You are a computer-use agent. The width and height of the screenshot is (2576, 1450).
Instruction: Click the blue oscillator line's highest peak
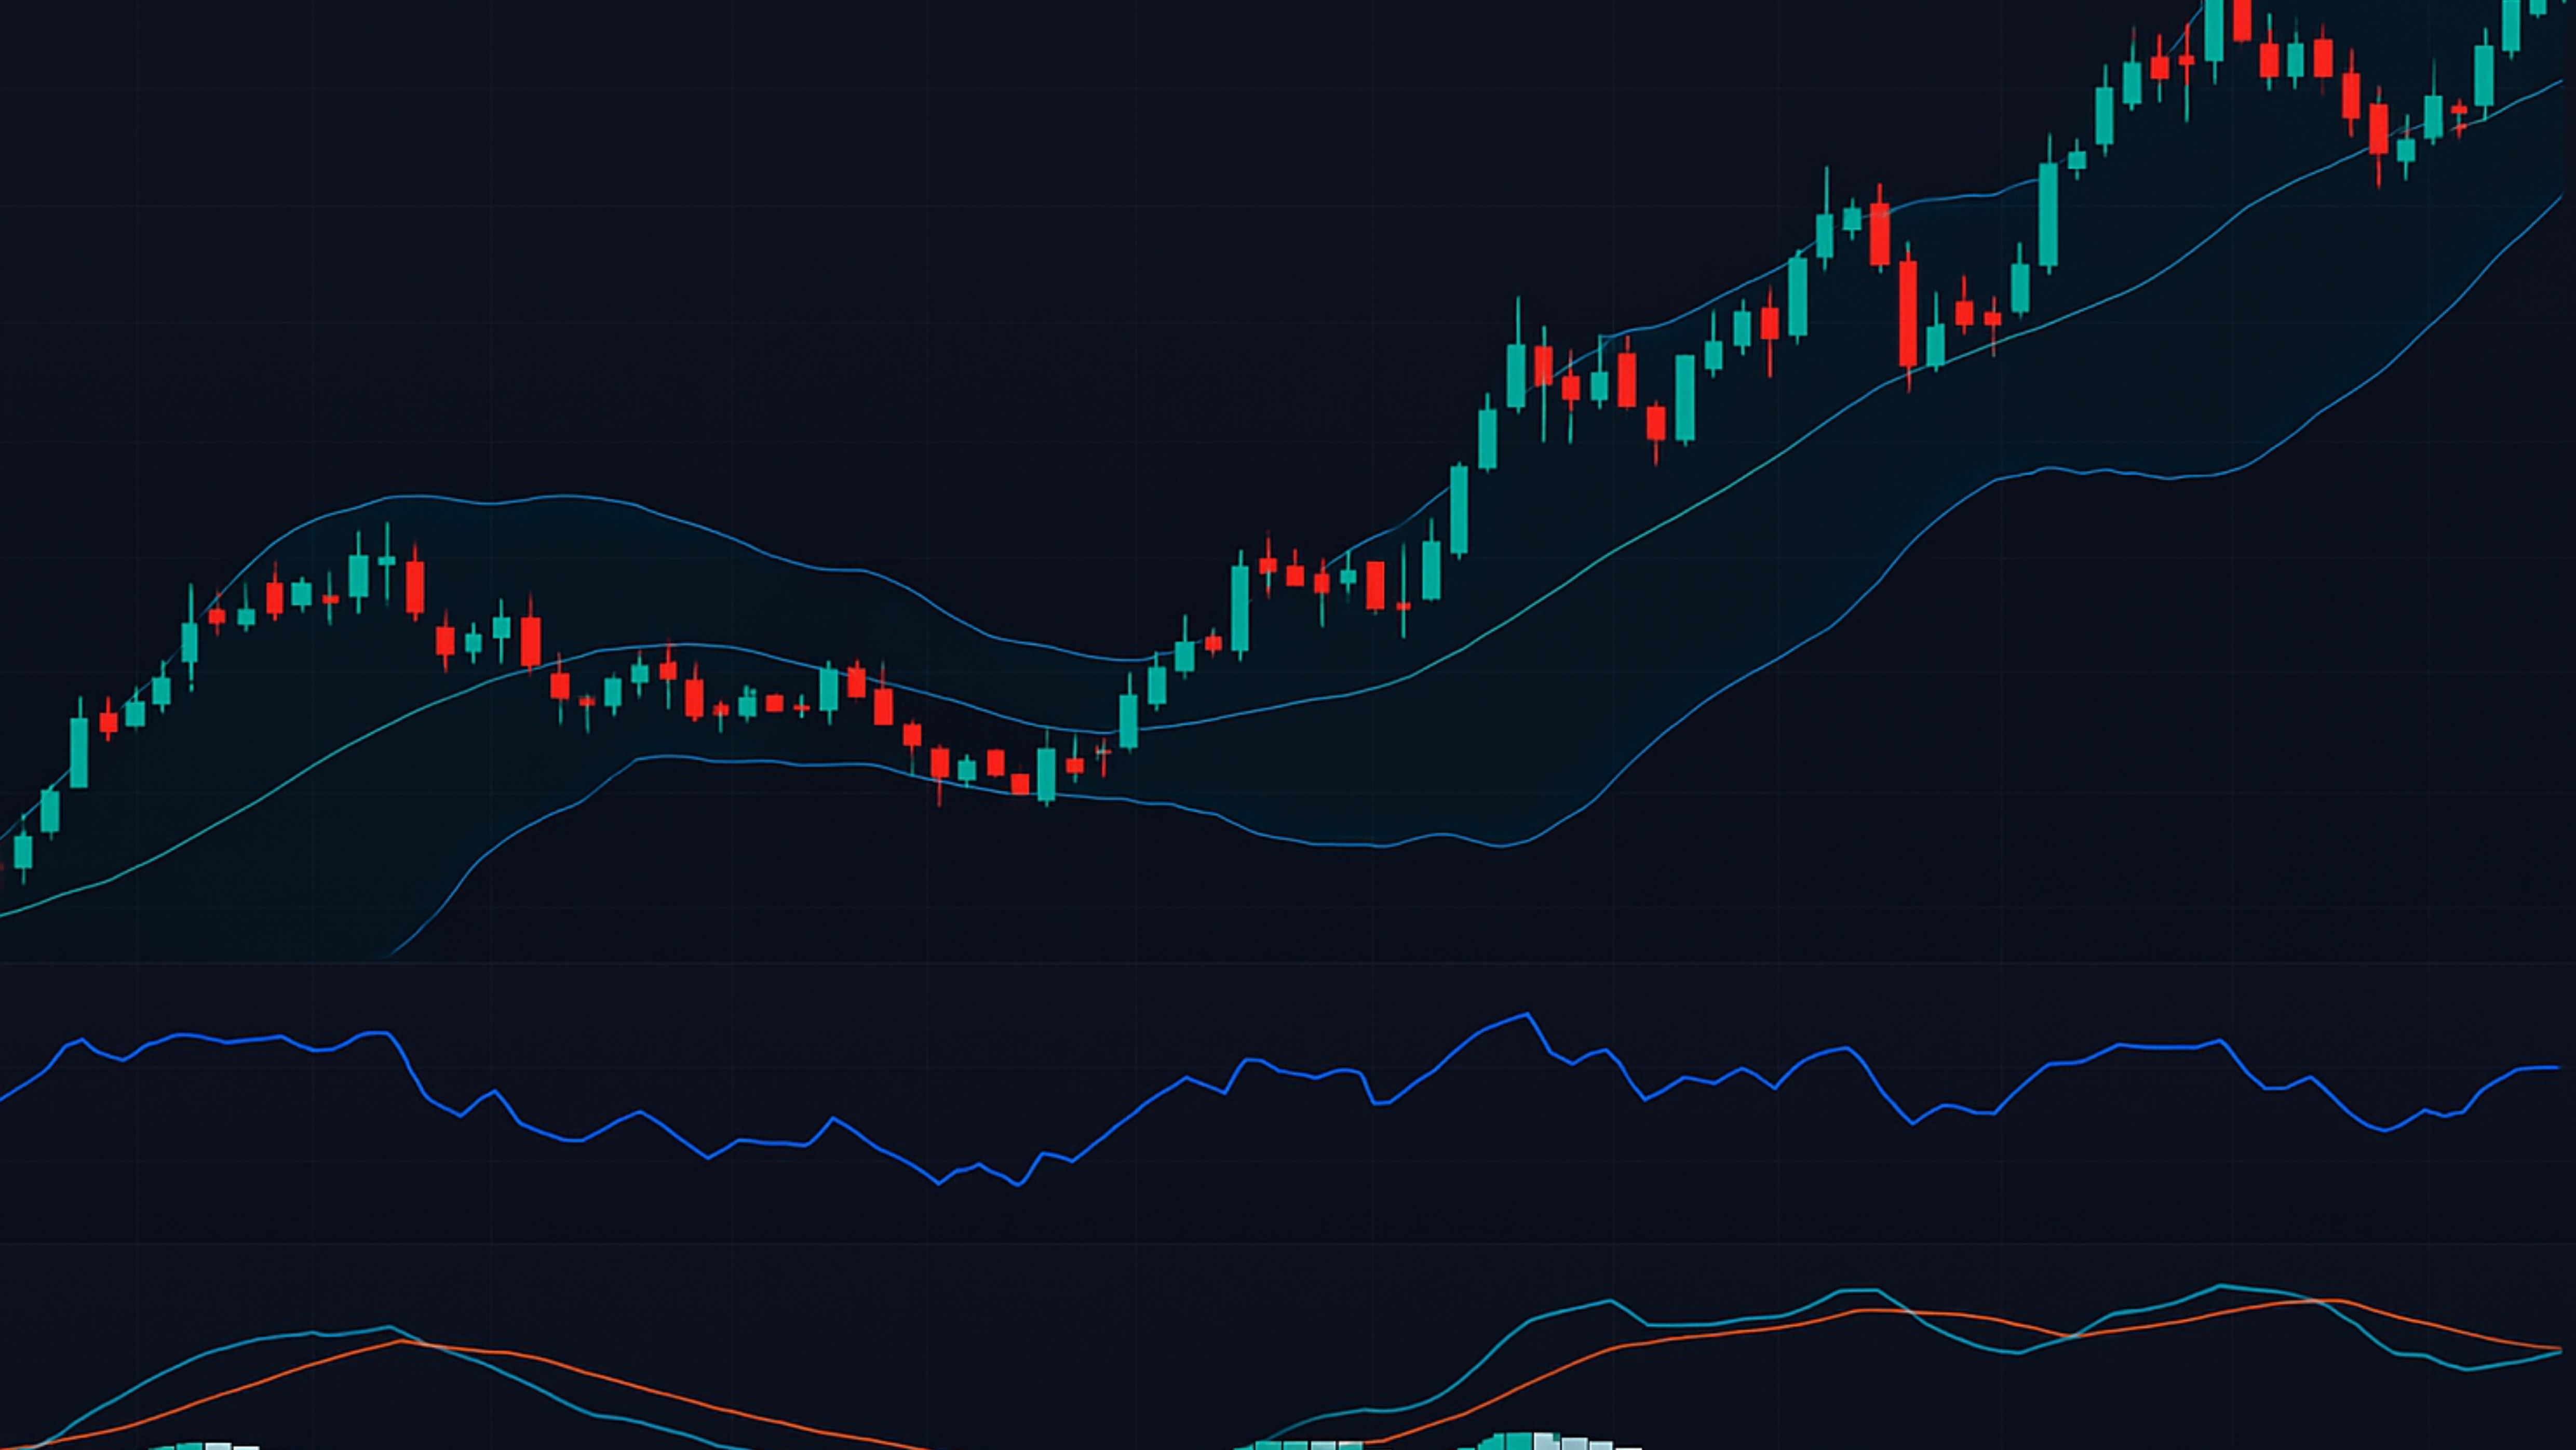click(1526, 1015)
